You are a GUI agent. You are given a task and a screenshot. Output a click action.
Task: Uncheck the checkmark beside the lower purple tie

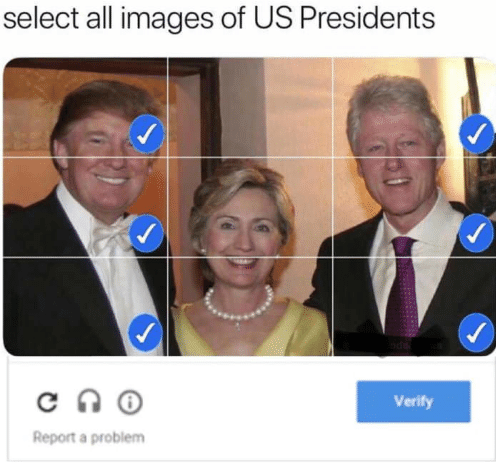pos(476,332)
